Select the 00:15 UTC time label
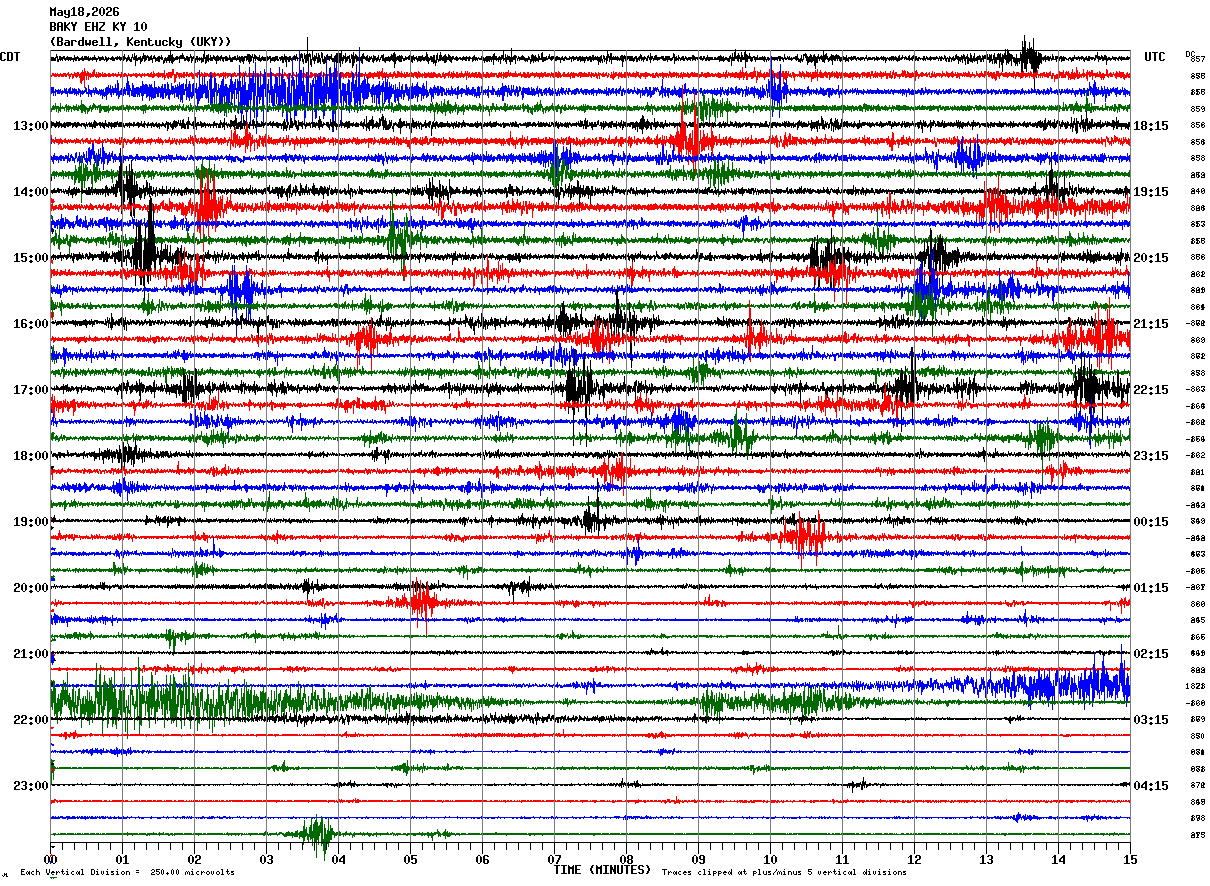The width and height of the screenshot is (1210, 886). [1151, 522]
